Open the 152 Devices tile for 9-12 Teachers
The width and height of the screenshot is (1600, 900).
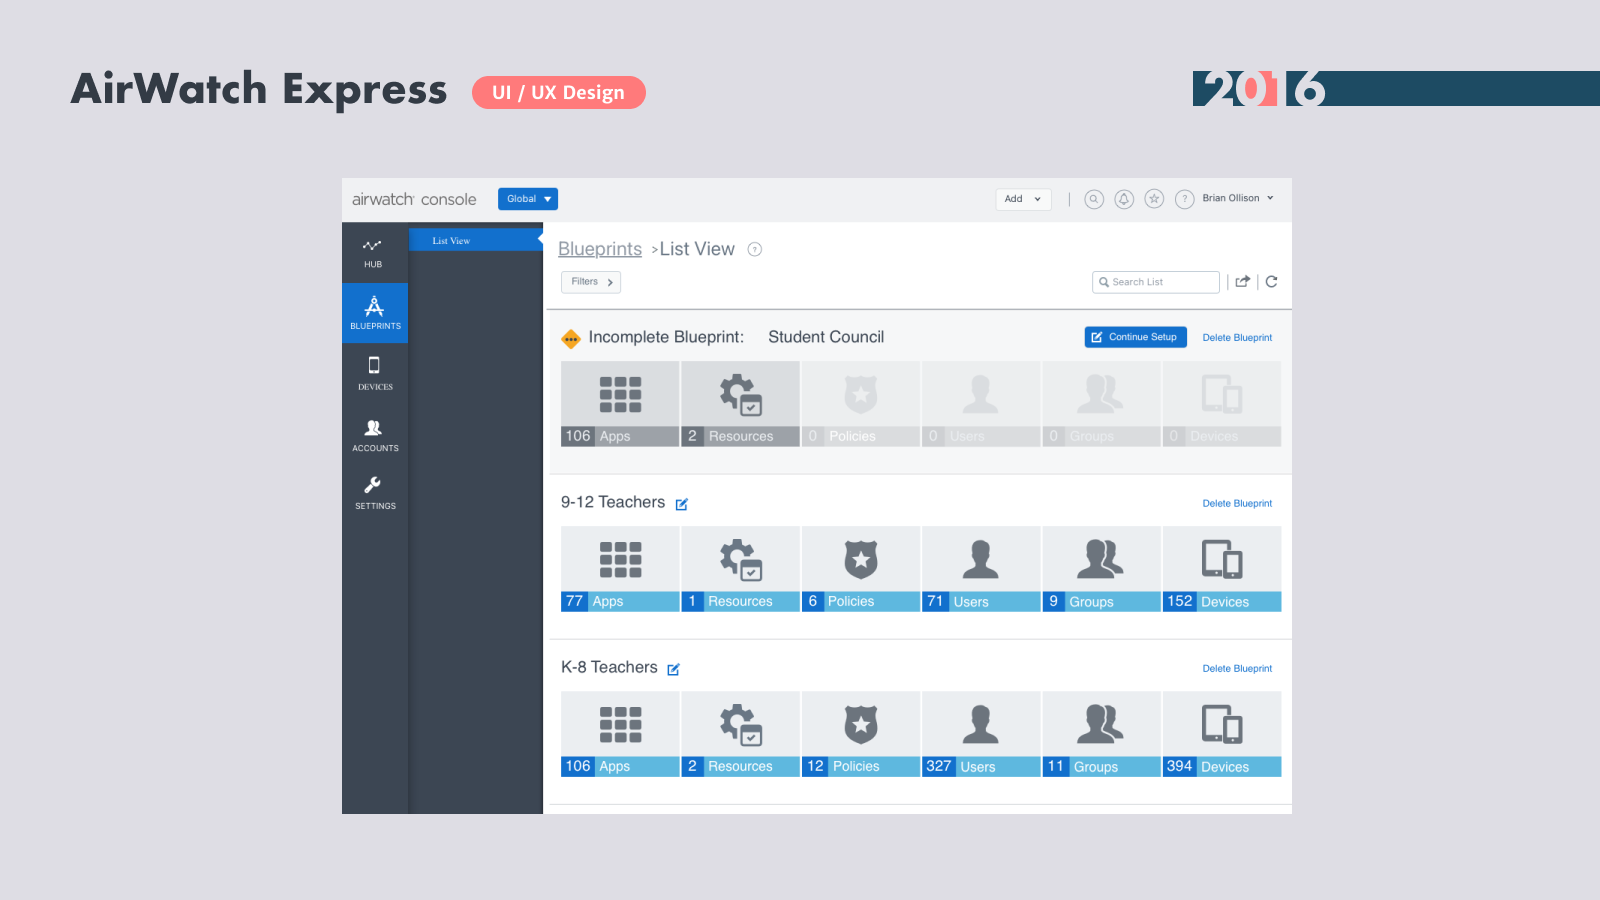tap(1221, 569)
